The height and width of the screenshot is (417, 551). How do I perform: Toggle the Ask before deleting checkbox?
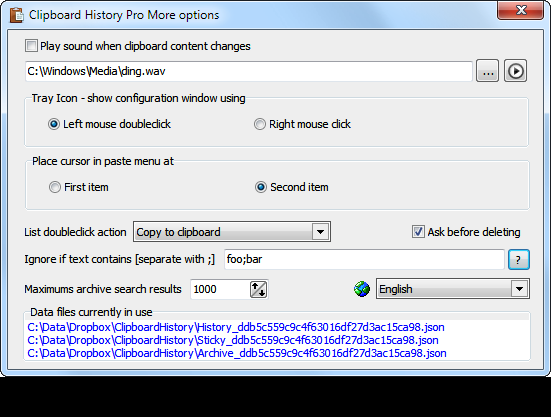[418, 232]
